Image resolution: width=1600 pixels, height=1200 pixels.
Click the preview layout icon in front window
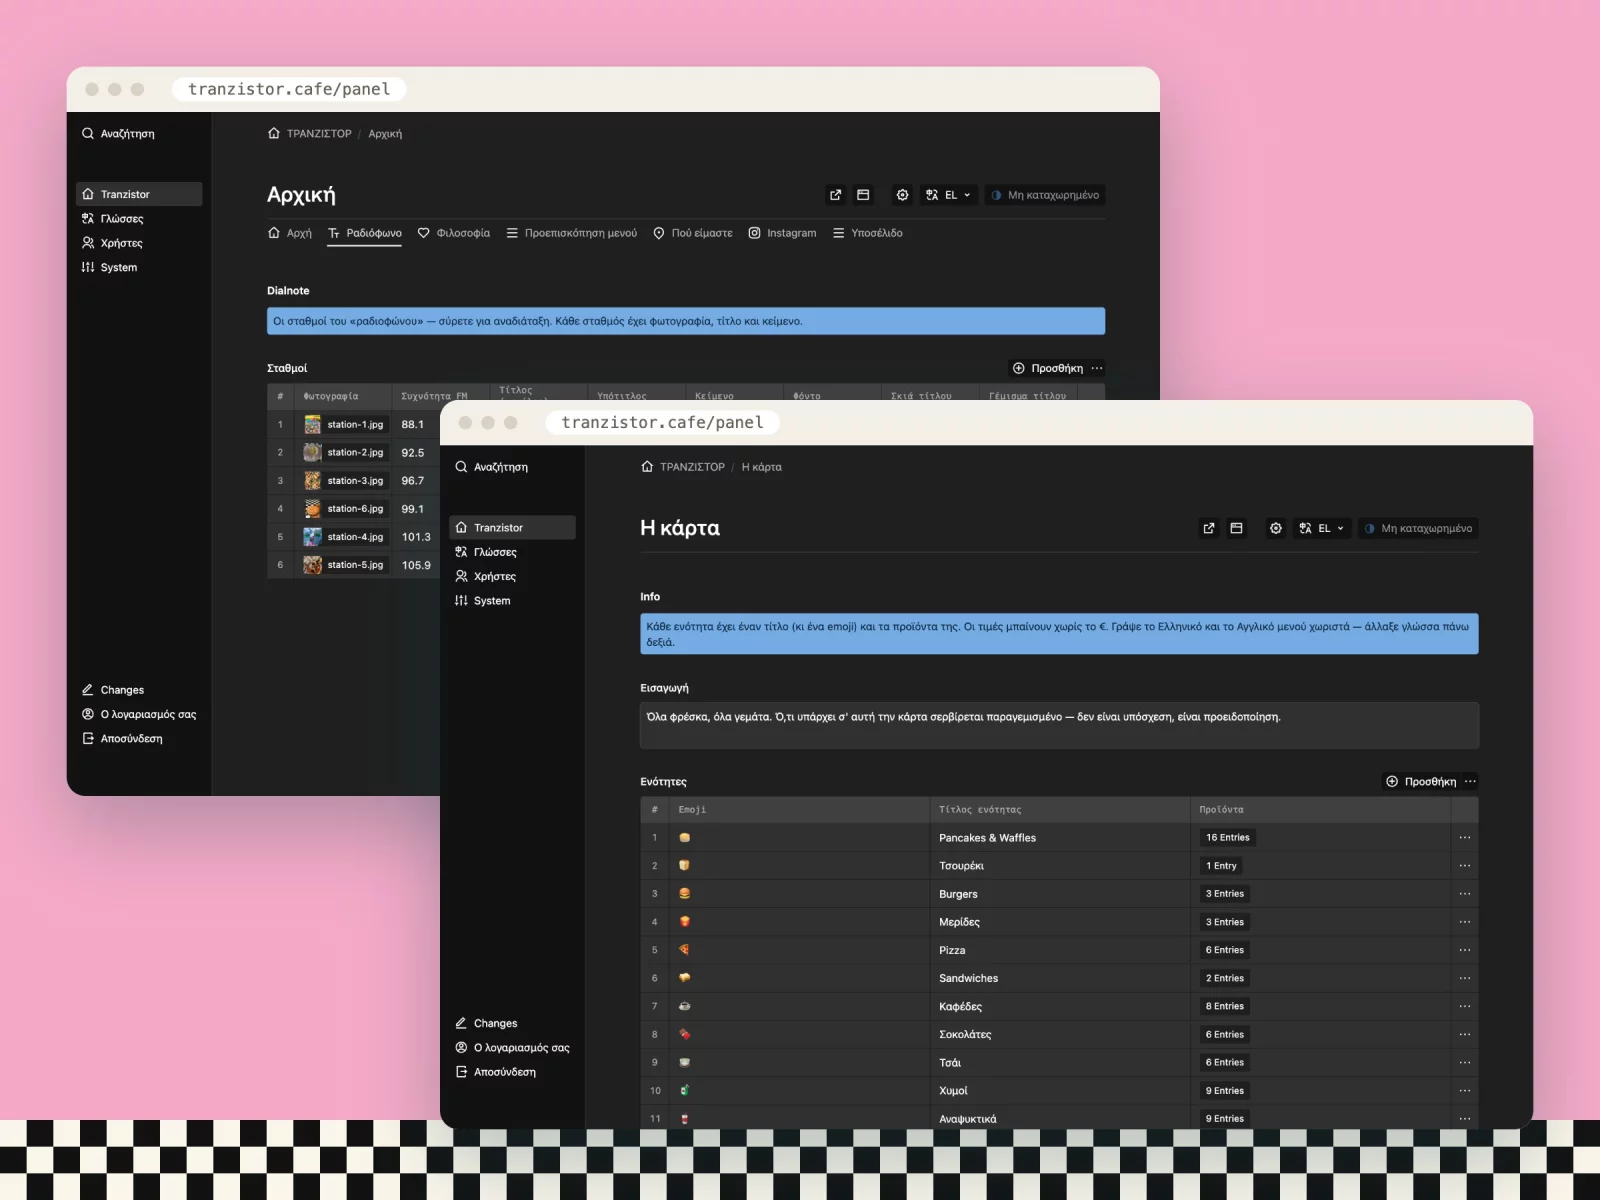[x=1236, y=528]
